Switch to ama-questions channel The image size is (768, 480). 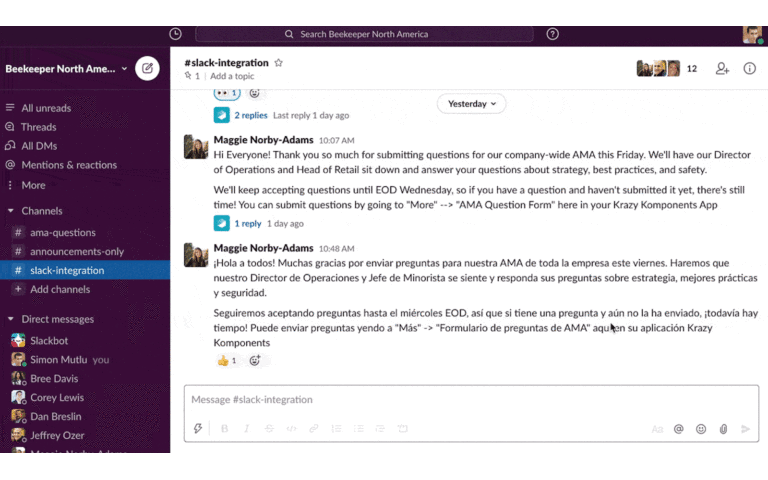85,232
